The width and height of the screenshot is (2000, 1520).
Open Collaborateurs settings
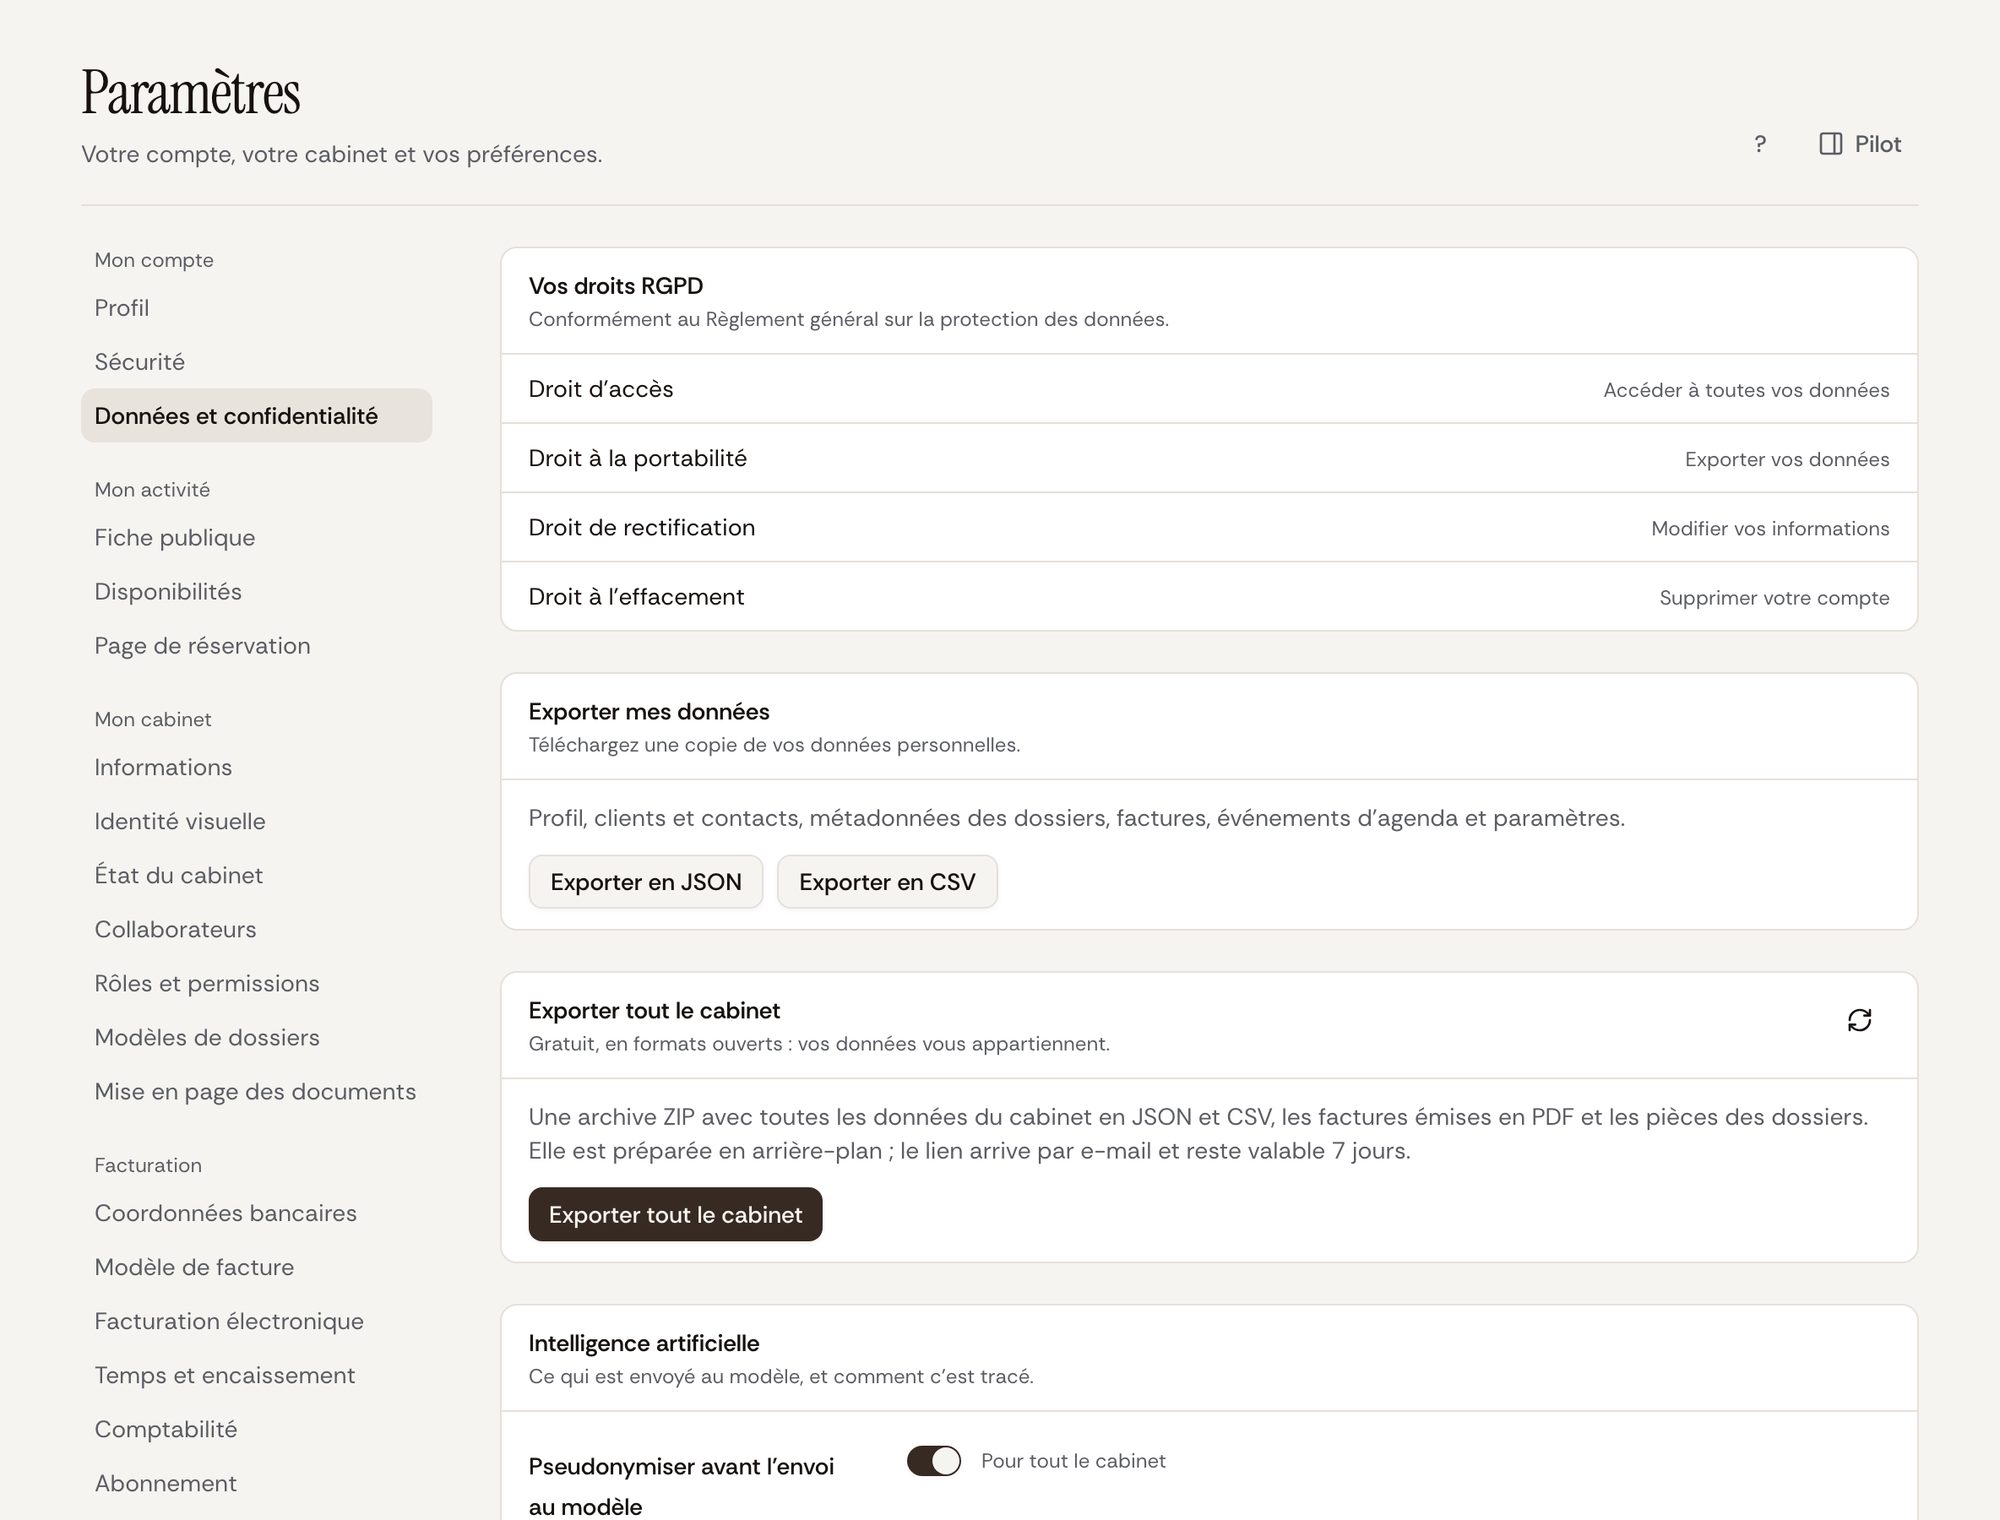click(x=257, y=930)
